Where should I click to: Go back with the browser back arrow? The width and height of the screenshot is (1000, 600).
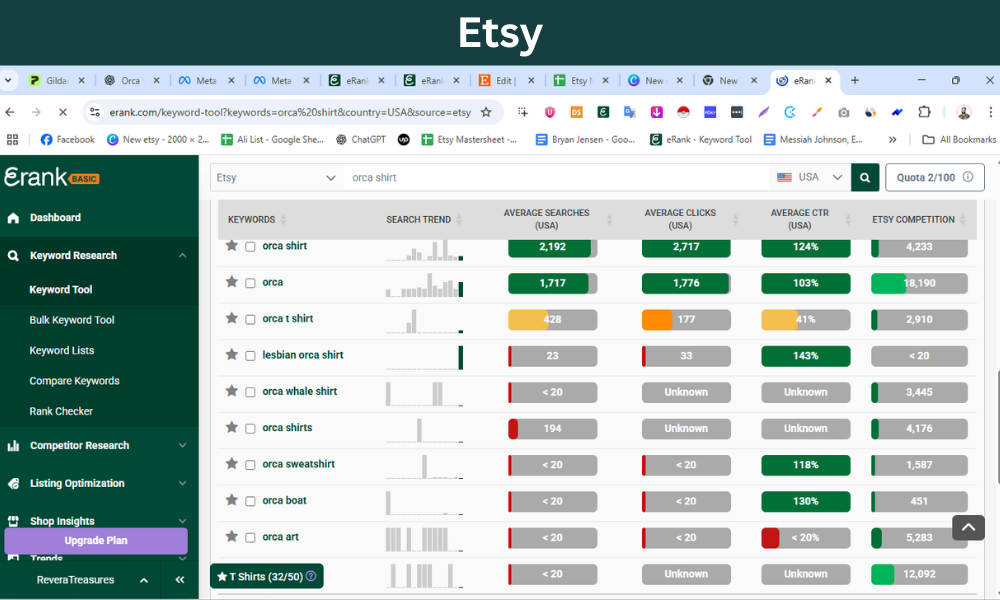coord(10,112)
